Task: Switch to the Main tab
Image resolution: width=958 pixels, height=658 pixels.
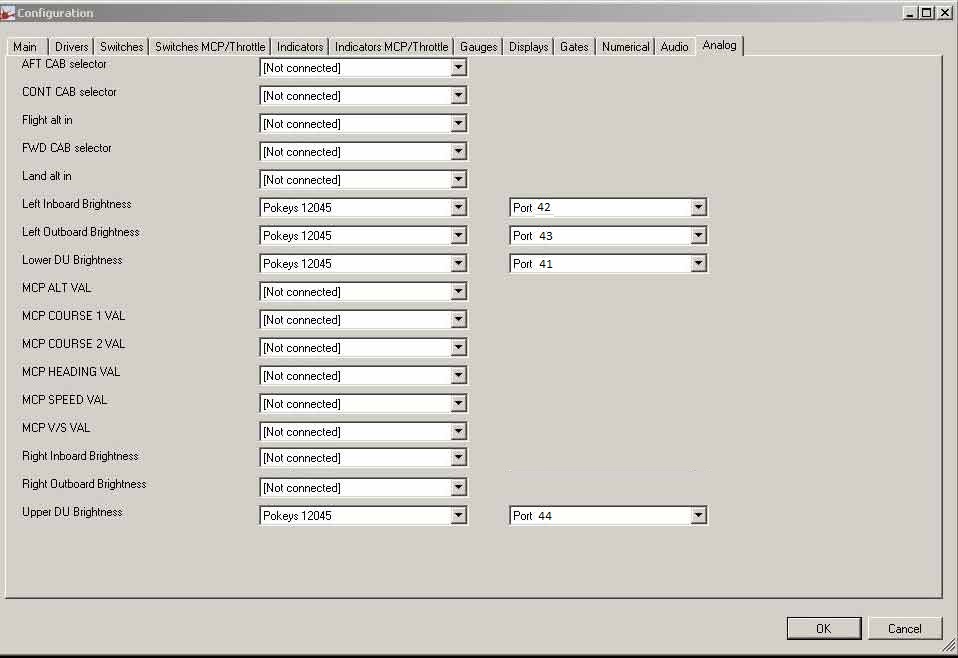Action: point(25,47)
